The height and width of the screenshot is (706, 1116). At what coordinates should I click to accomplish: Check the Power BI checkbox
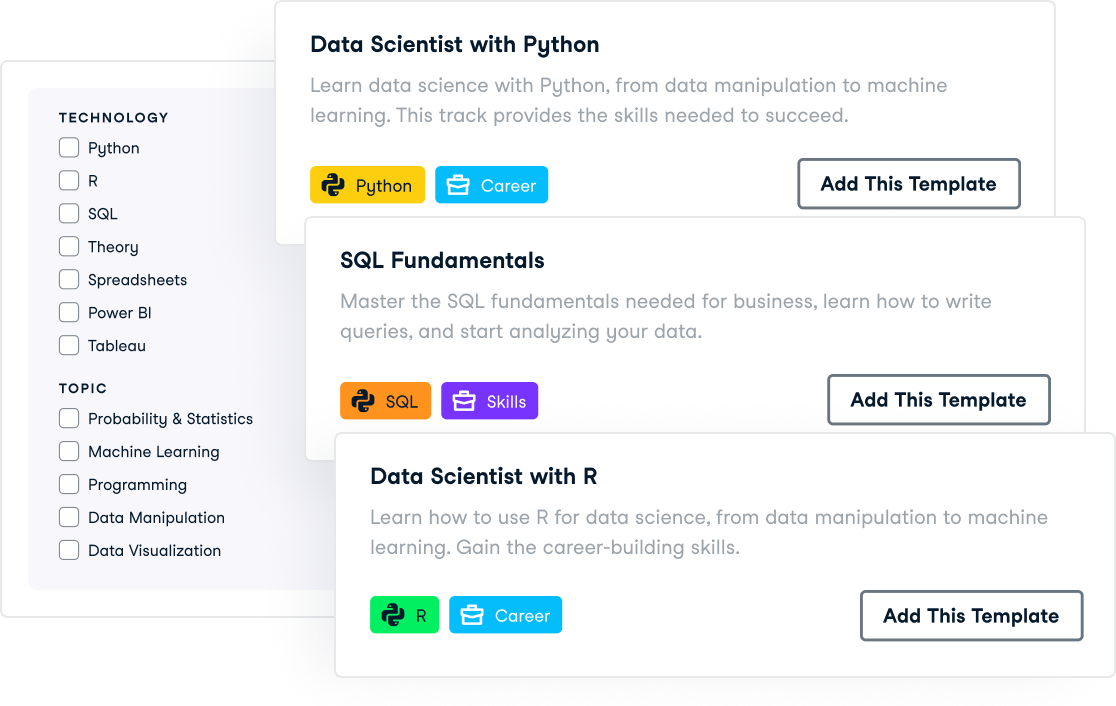[x=68, y=312]
